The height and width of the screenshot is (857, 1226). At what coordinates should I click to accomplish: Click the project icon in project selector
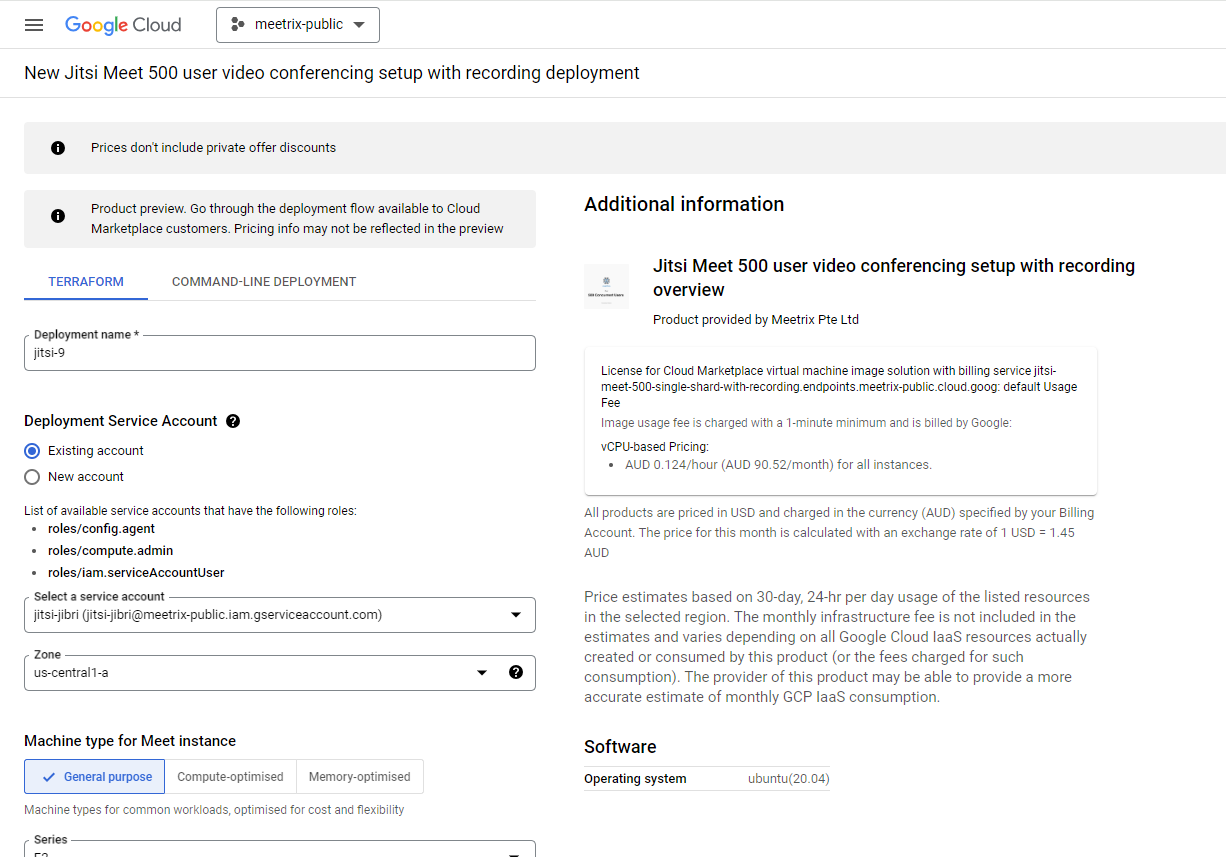(x=237, y=25)
